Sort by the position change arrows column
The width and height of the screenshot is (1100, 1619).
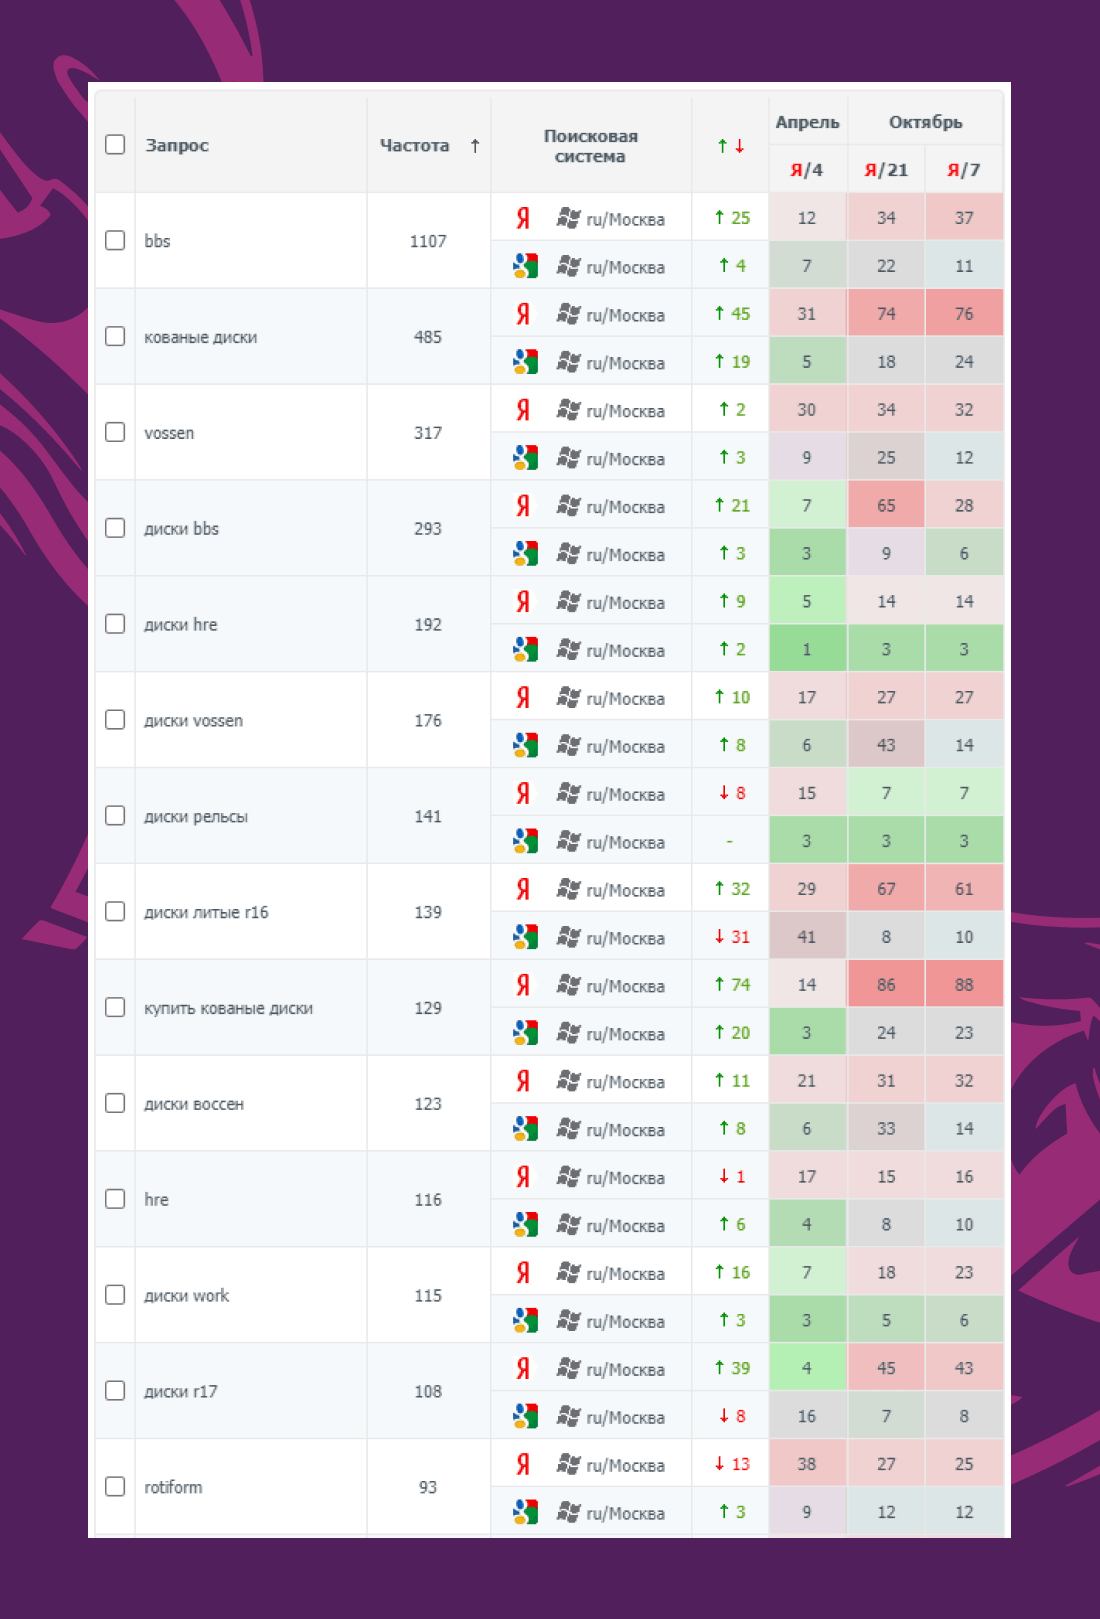730,146
